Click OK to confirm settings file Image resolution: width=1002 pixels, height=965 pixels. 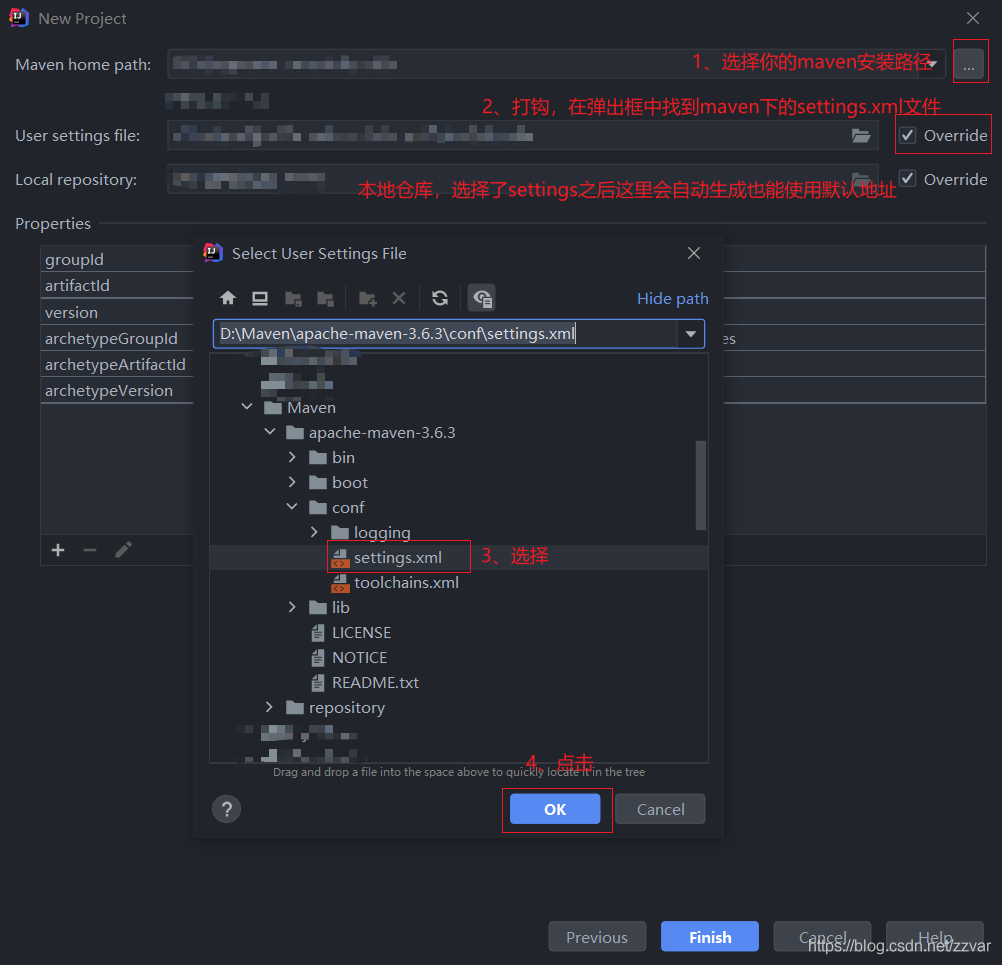coord(555,809)
